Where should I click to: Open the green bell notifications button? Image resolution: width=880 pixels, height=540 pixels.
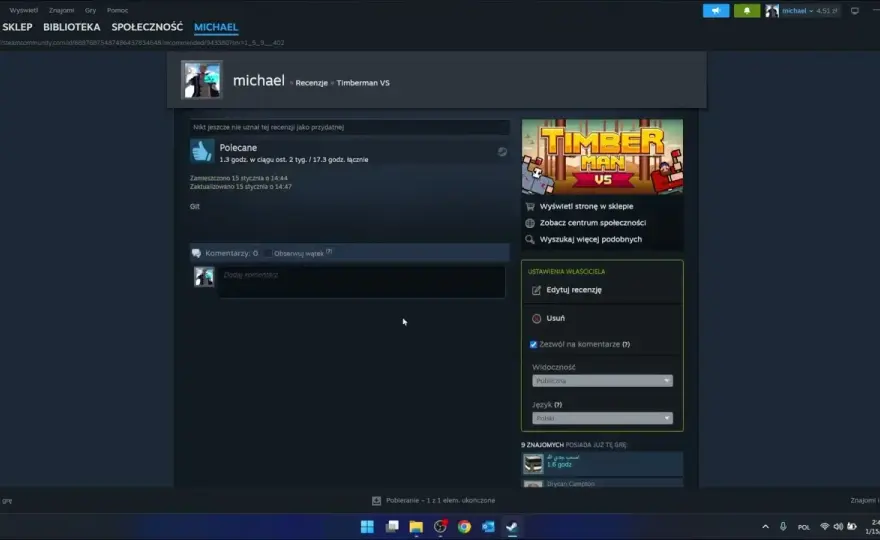point(746,11)
